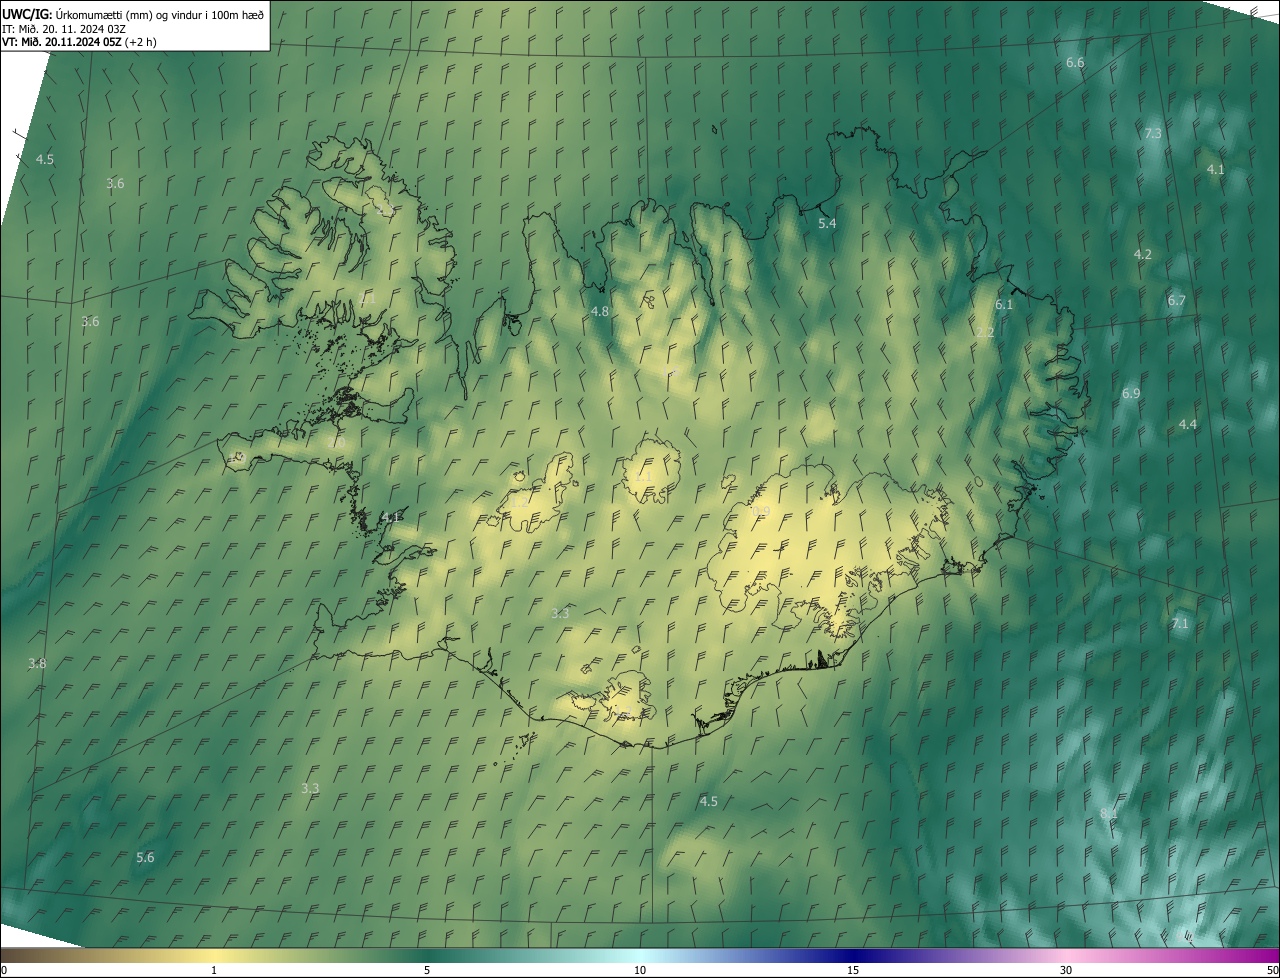Click the 6.7 value label on the map
This screenshot has width=1280, height=978.
coord(1176,300)
